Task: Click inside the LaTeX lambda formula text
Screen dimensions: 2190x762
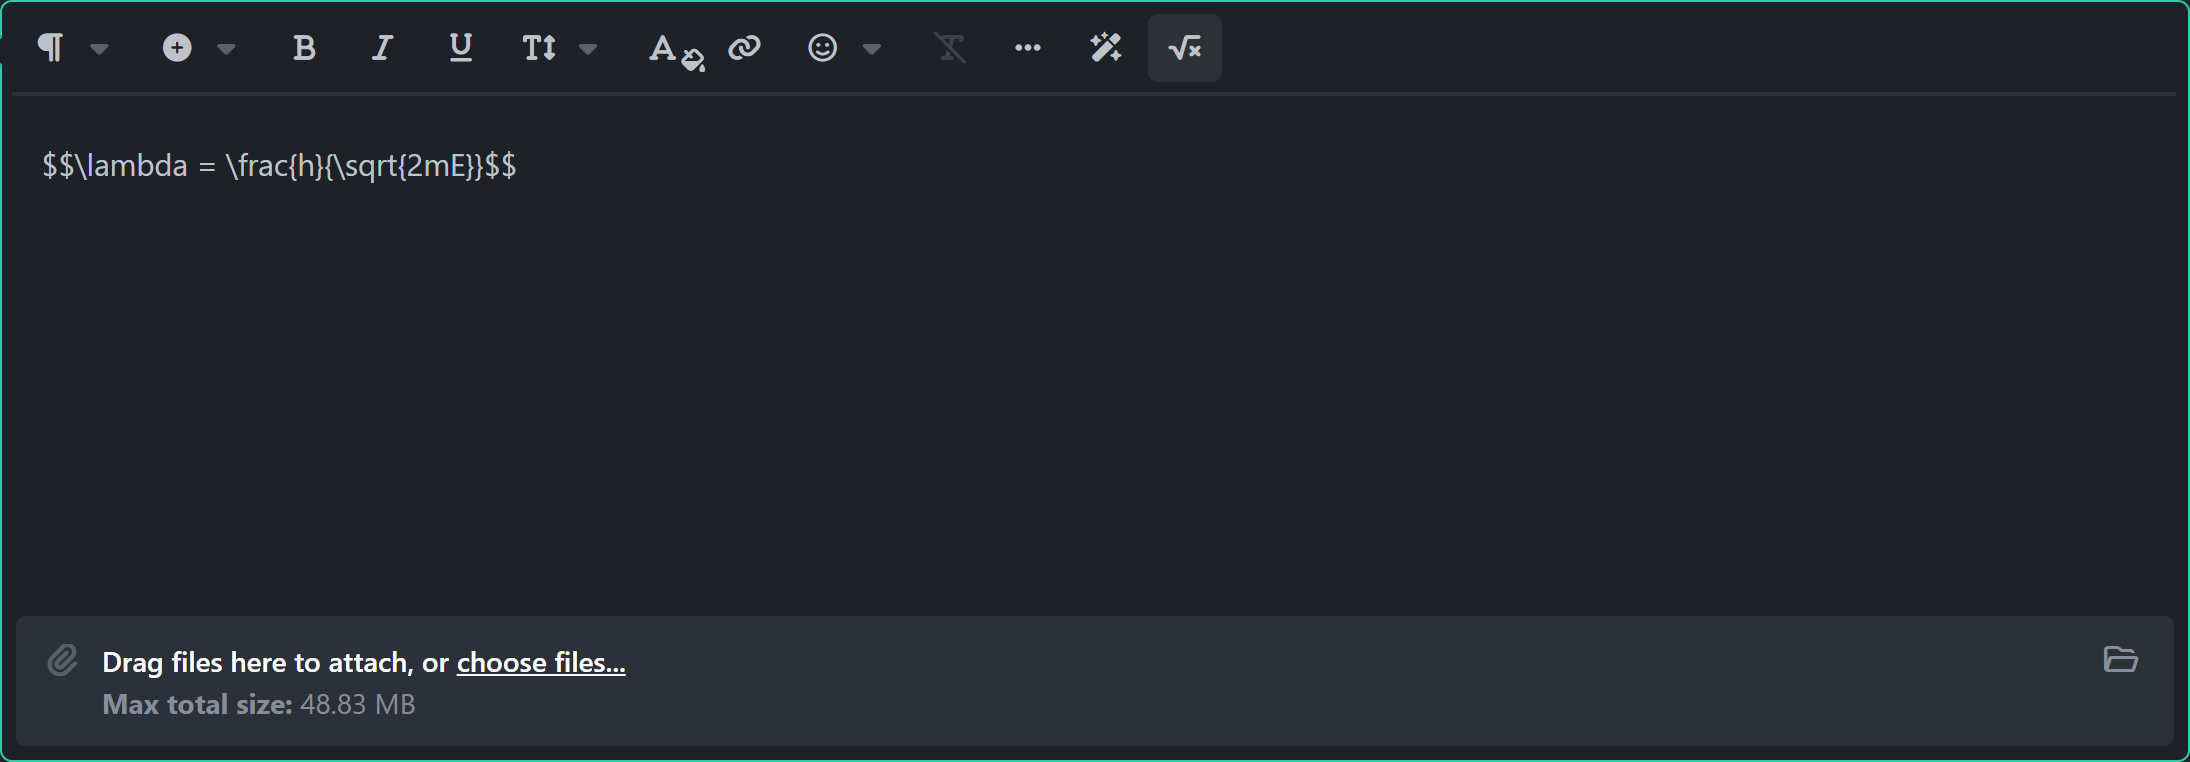Action: pyautogui.click(x=279, y=165)
